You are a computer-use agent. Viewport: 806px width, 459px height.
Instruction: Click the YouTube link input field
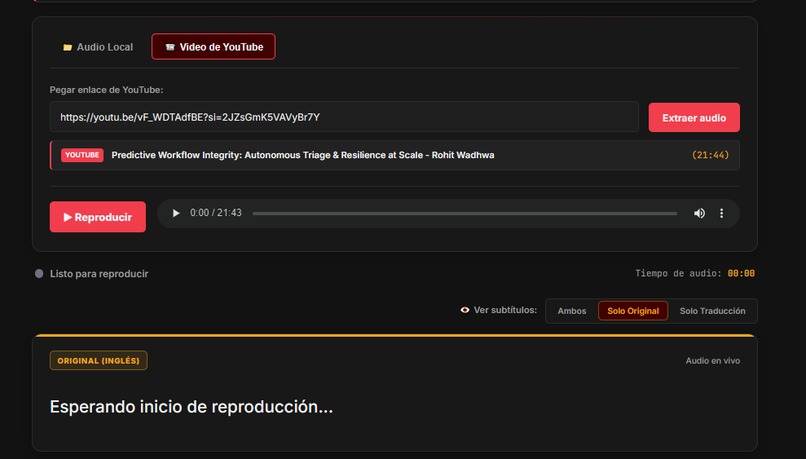(344, 117)
